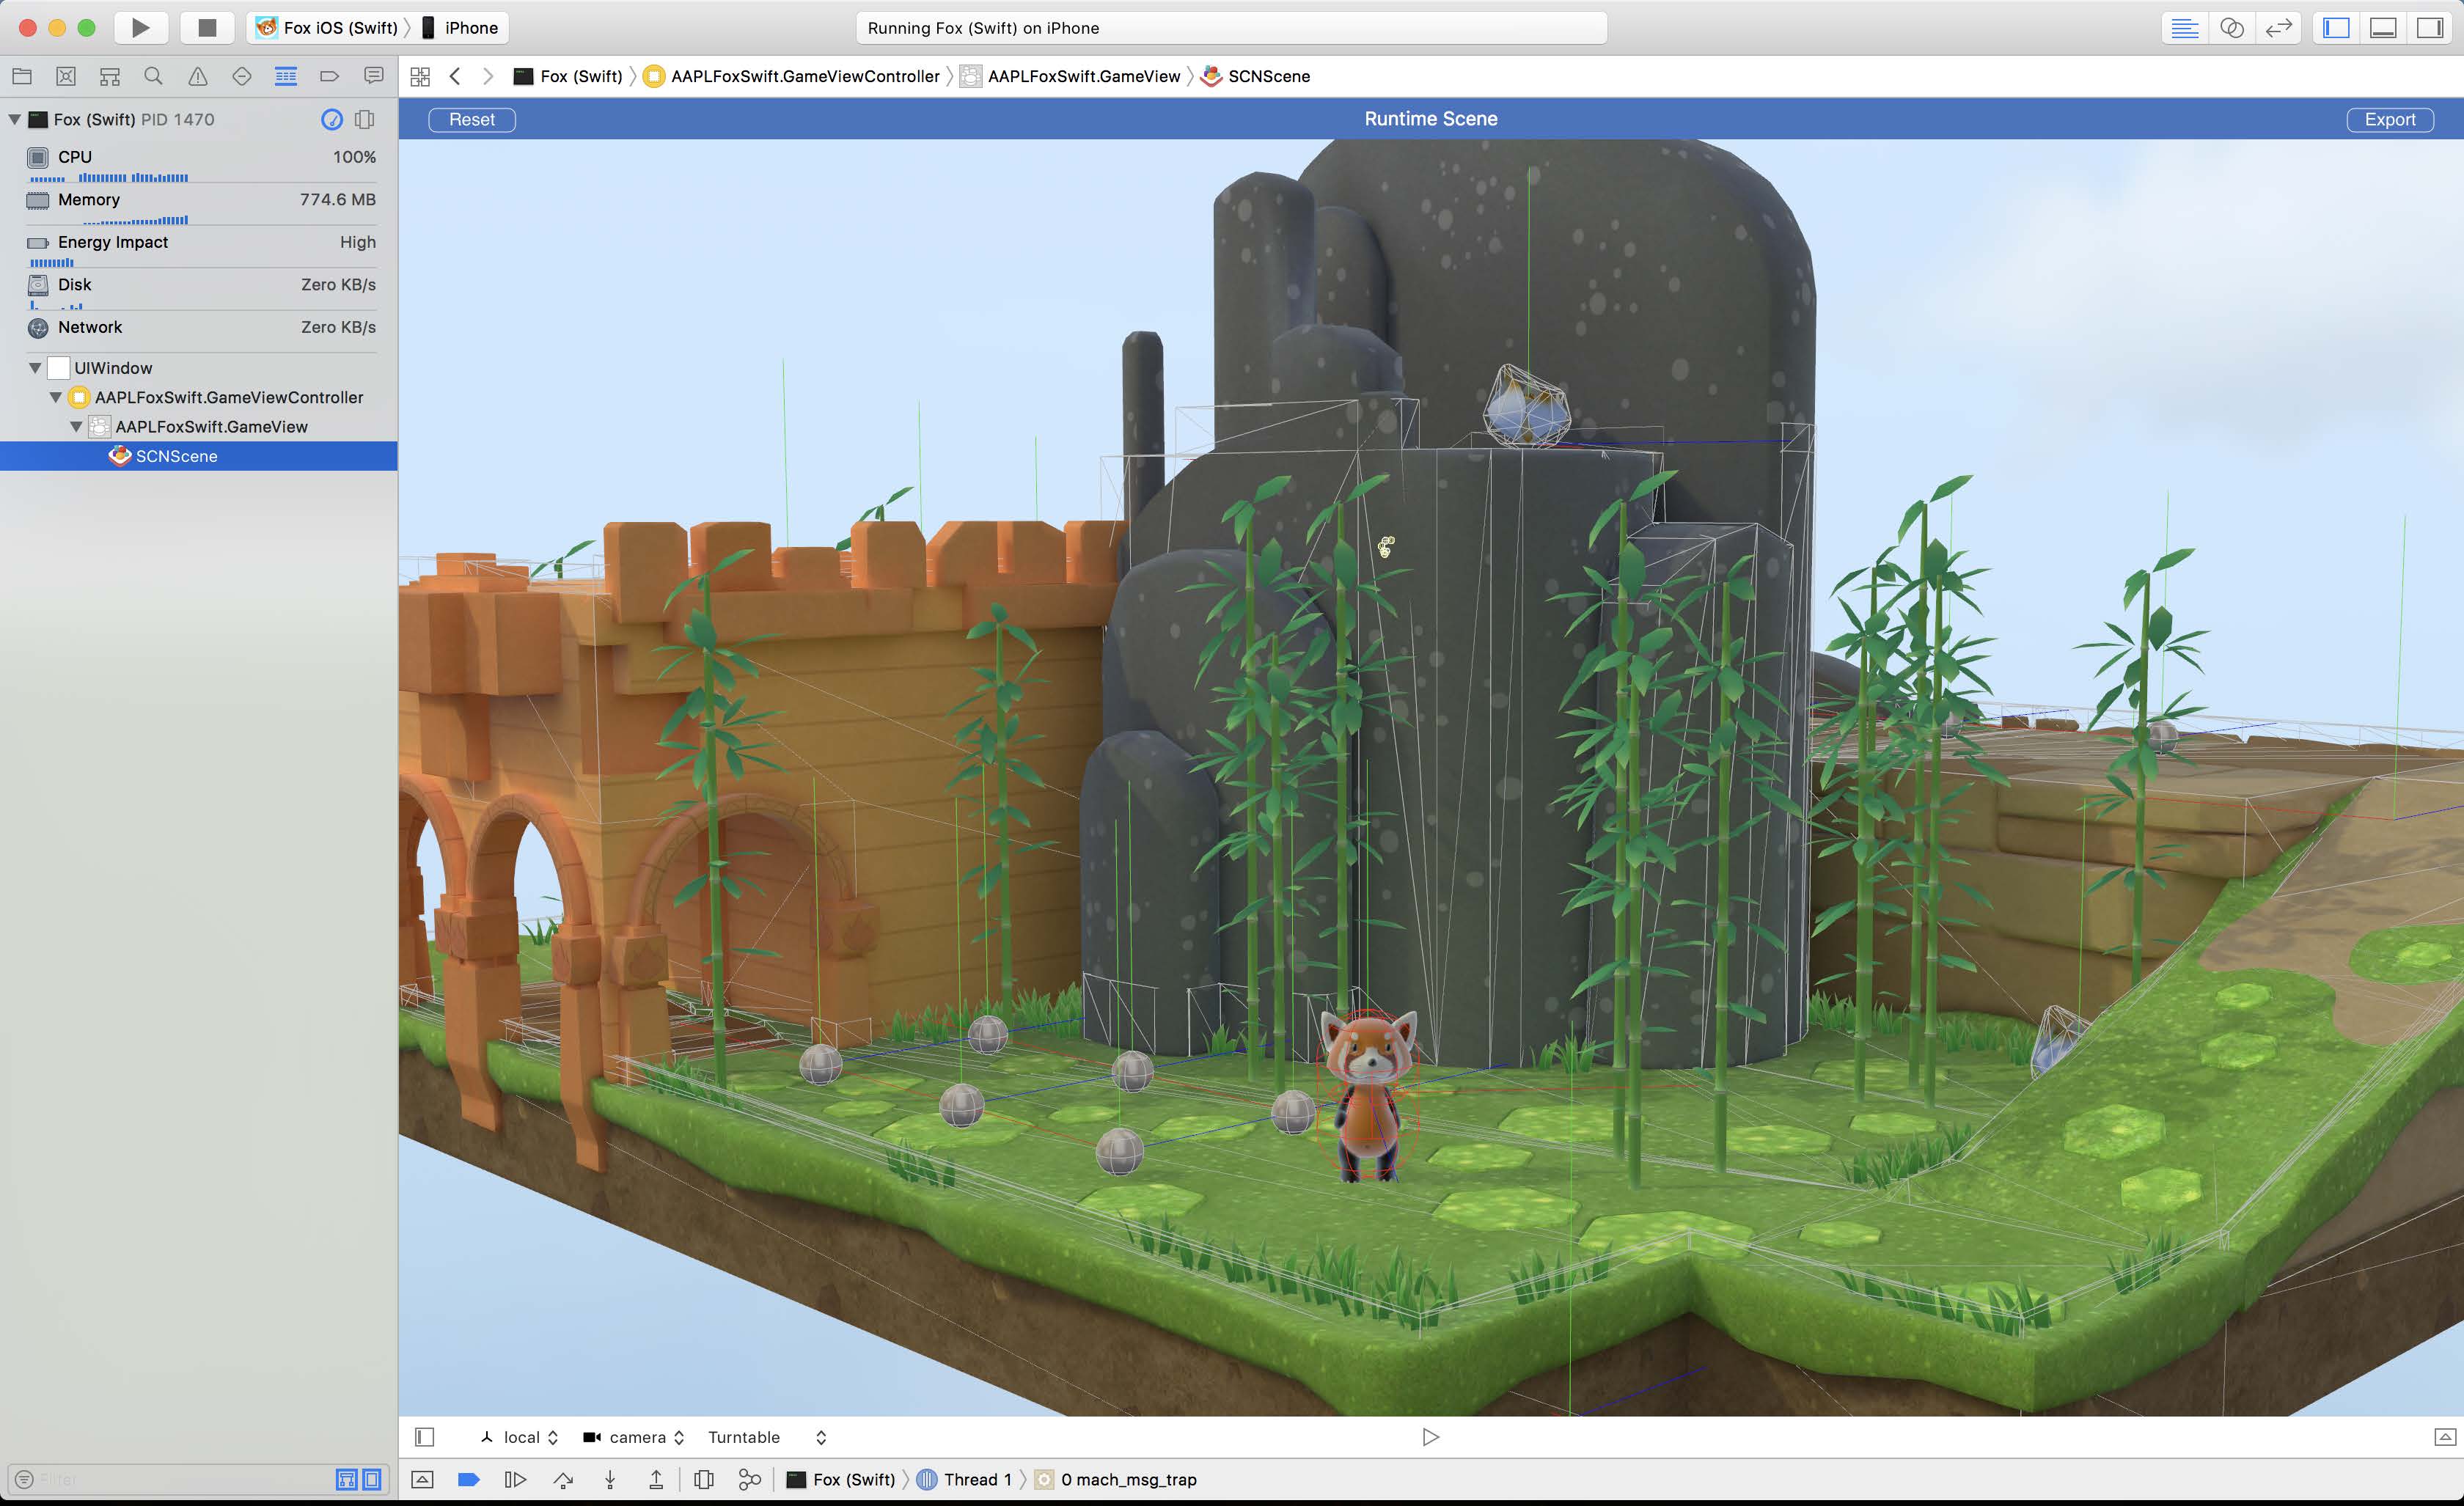Toggle scene graph outline sidebar
This screenshot has height=1506, width=2464.
[x=424, y=1437]
